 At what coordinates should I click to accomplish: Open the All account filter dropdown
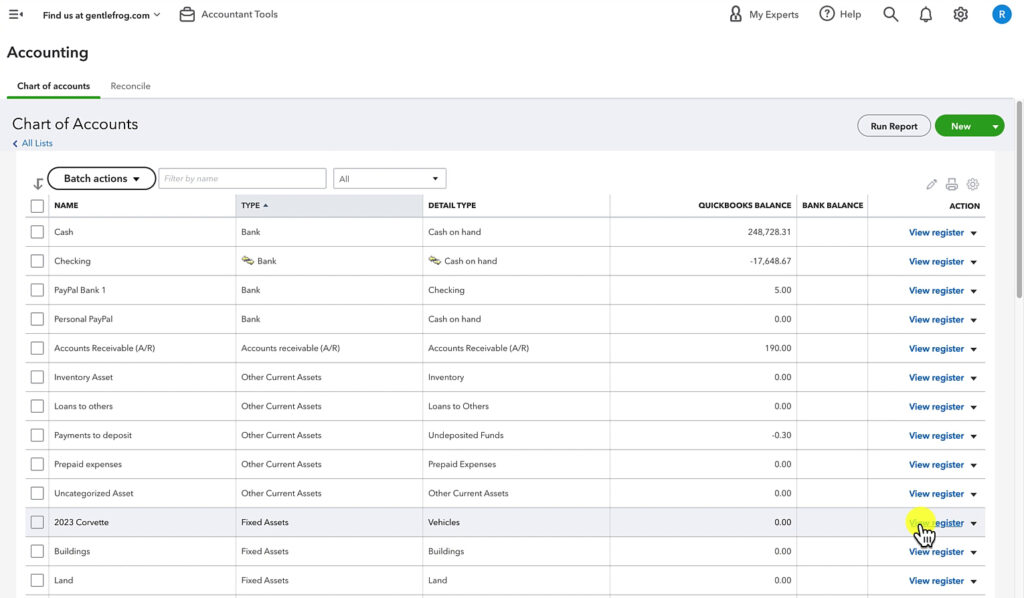pos(389,178)
